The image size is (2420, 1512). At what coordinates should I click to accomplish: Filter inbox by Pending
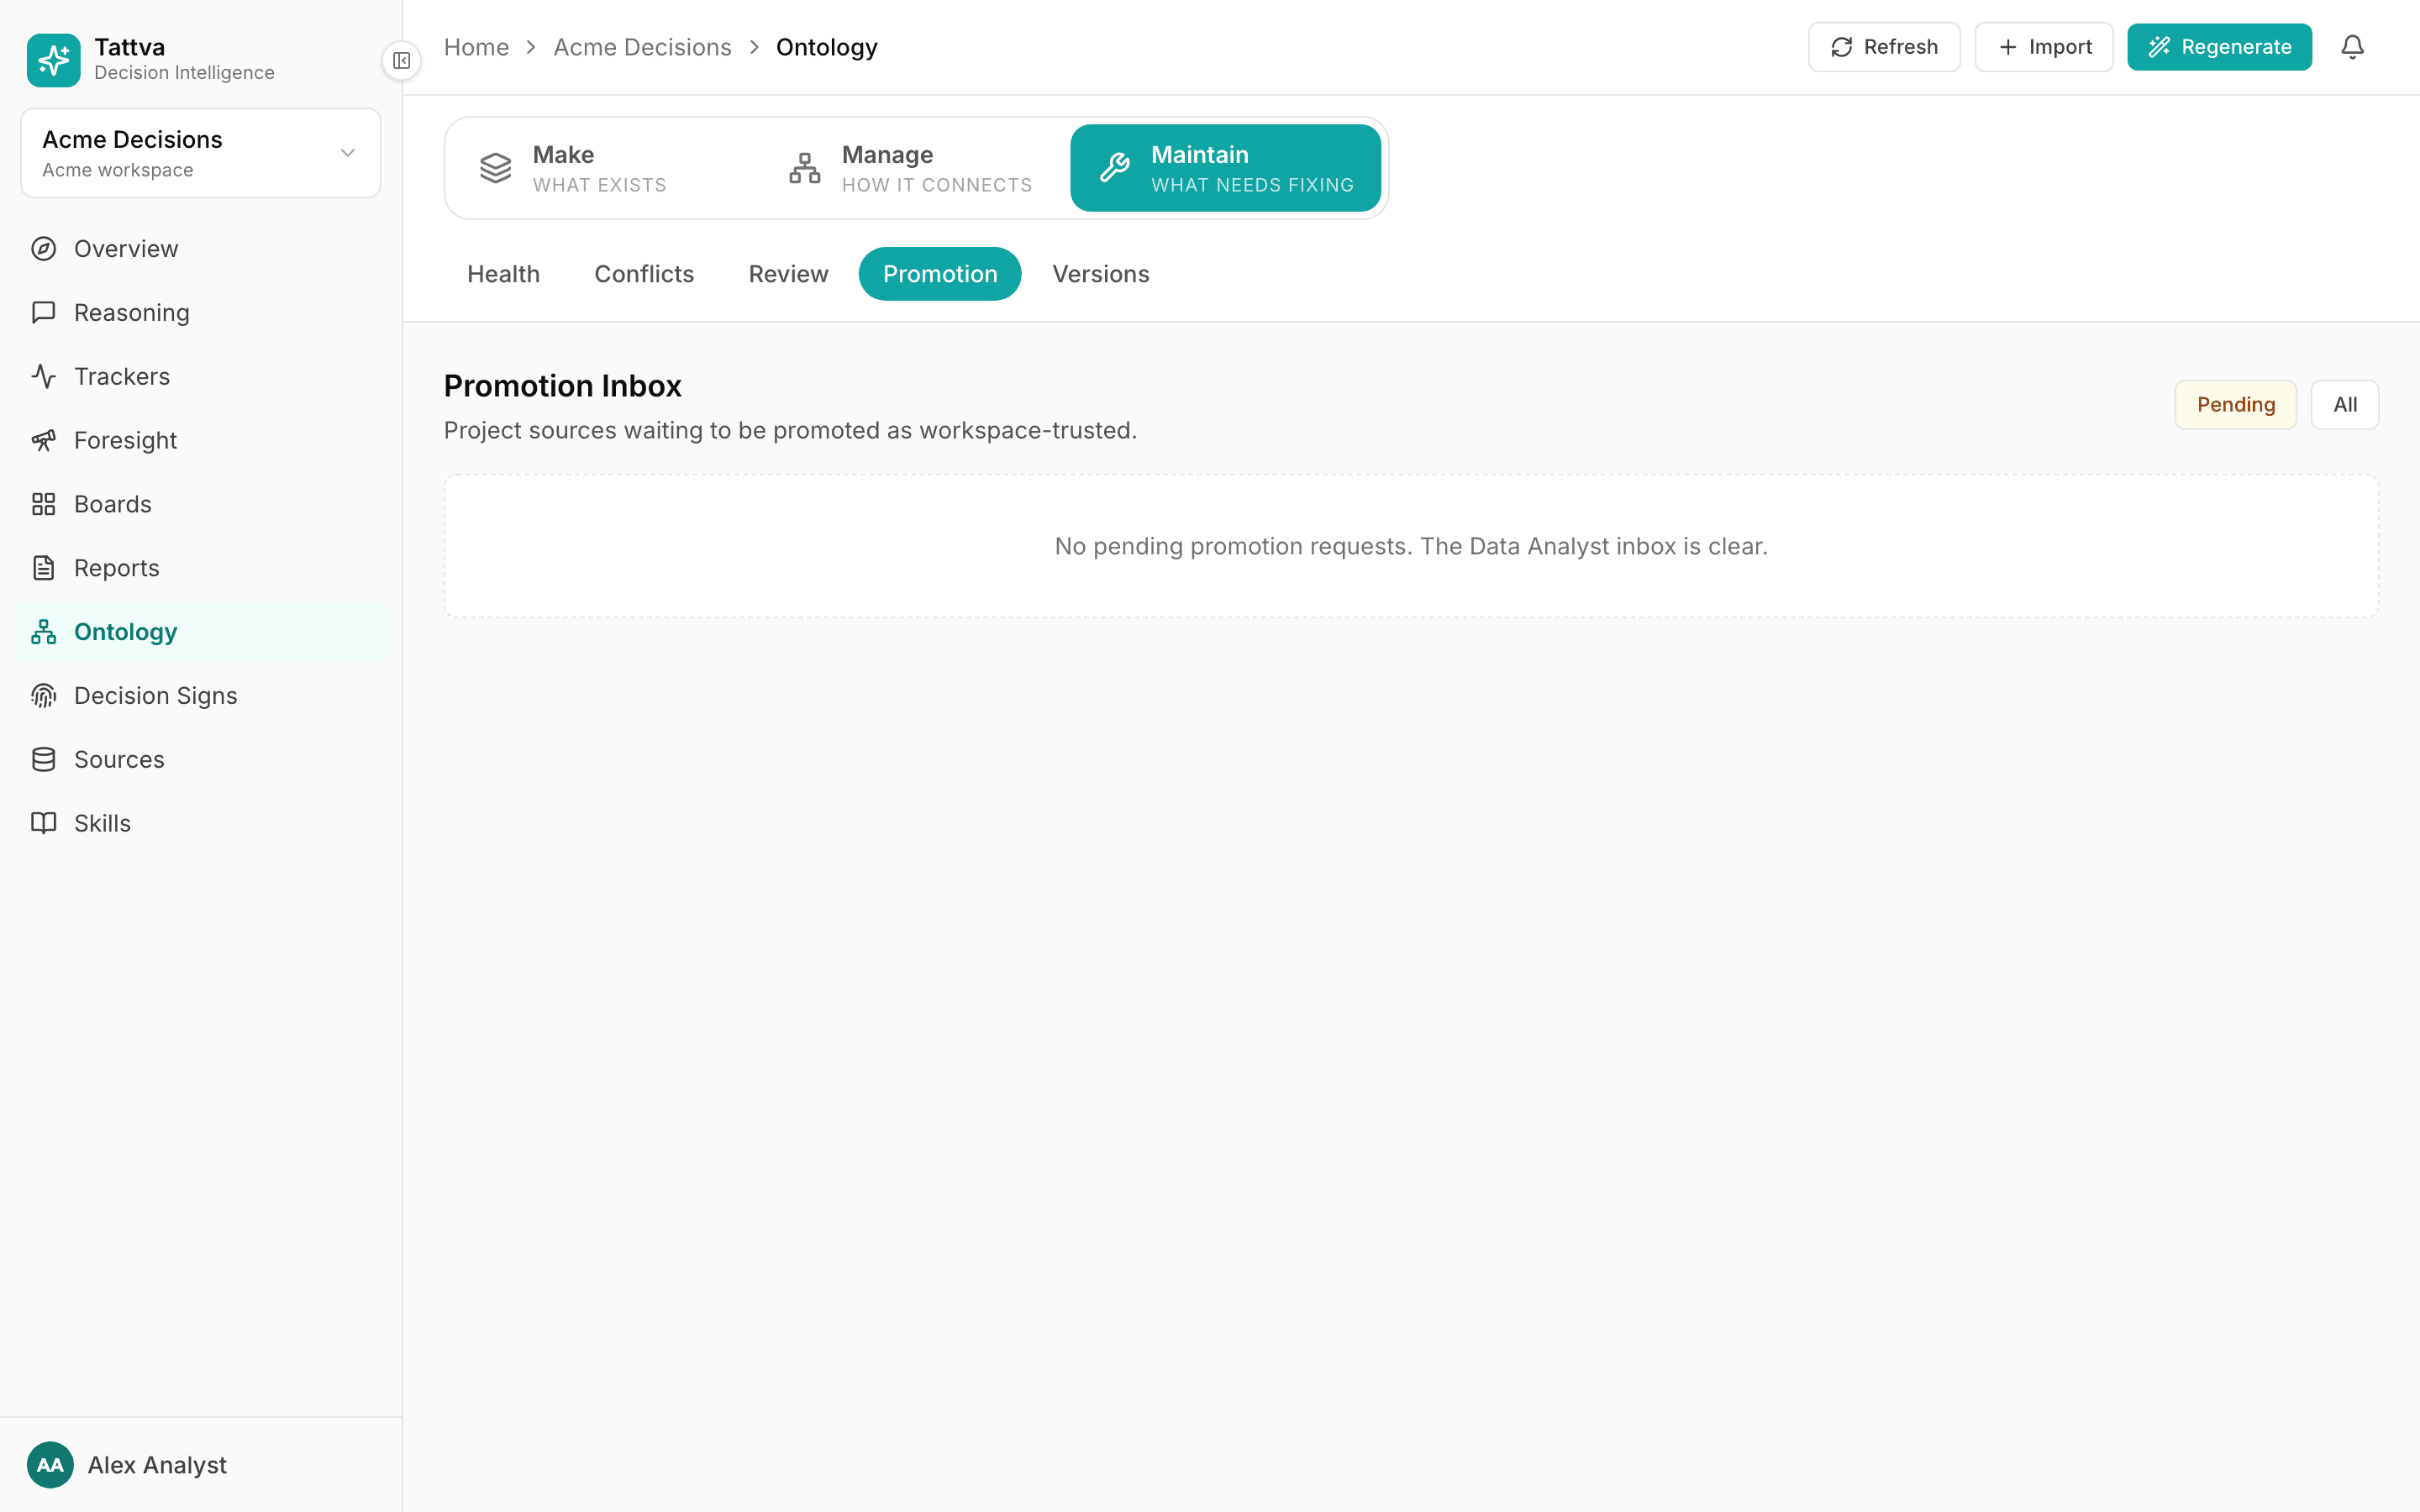[x=2235, y=405]
